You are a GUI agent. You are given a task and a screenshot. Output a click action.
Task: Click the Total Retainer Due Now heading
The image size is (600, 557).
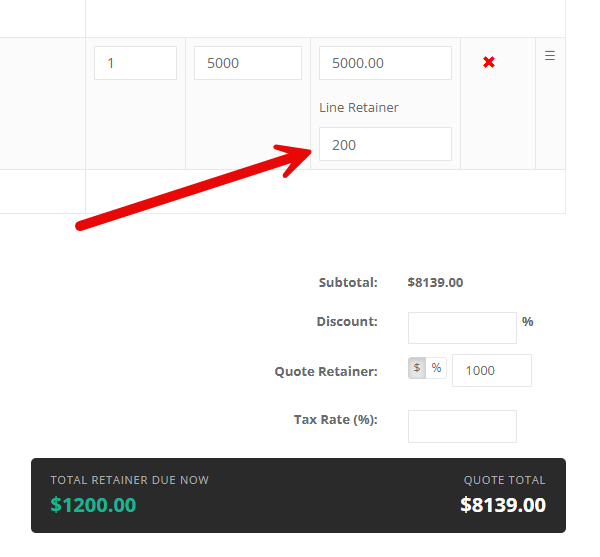click(130, 480)
